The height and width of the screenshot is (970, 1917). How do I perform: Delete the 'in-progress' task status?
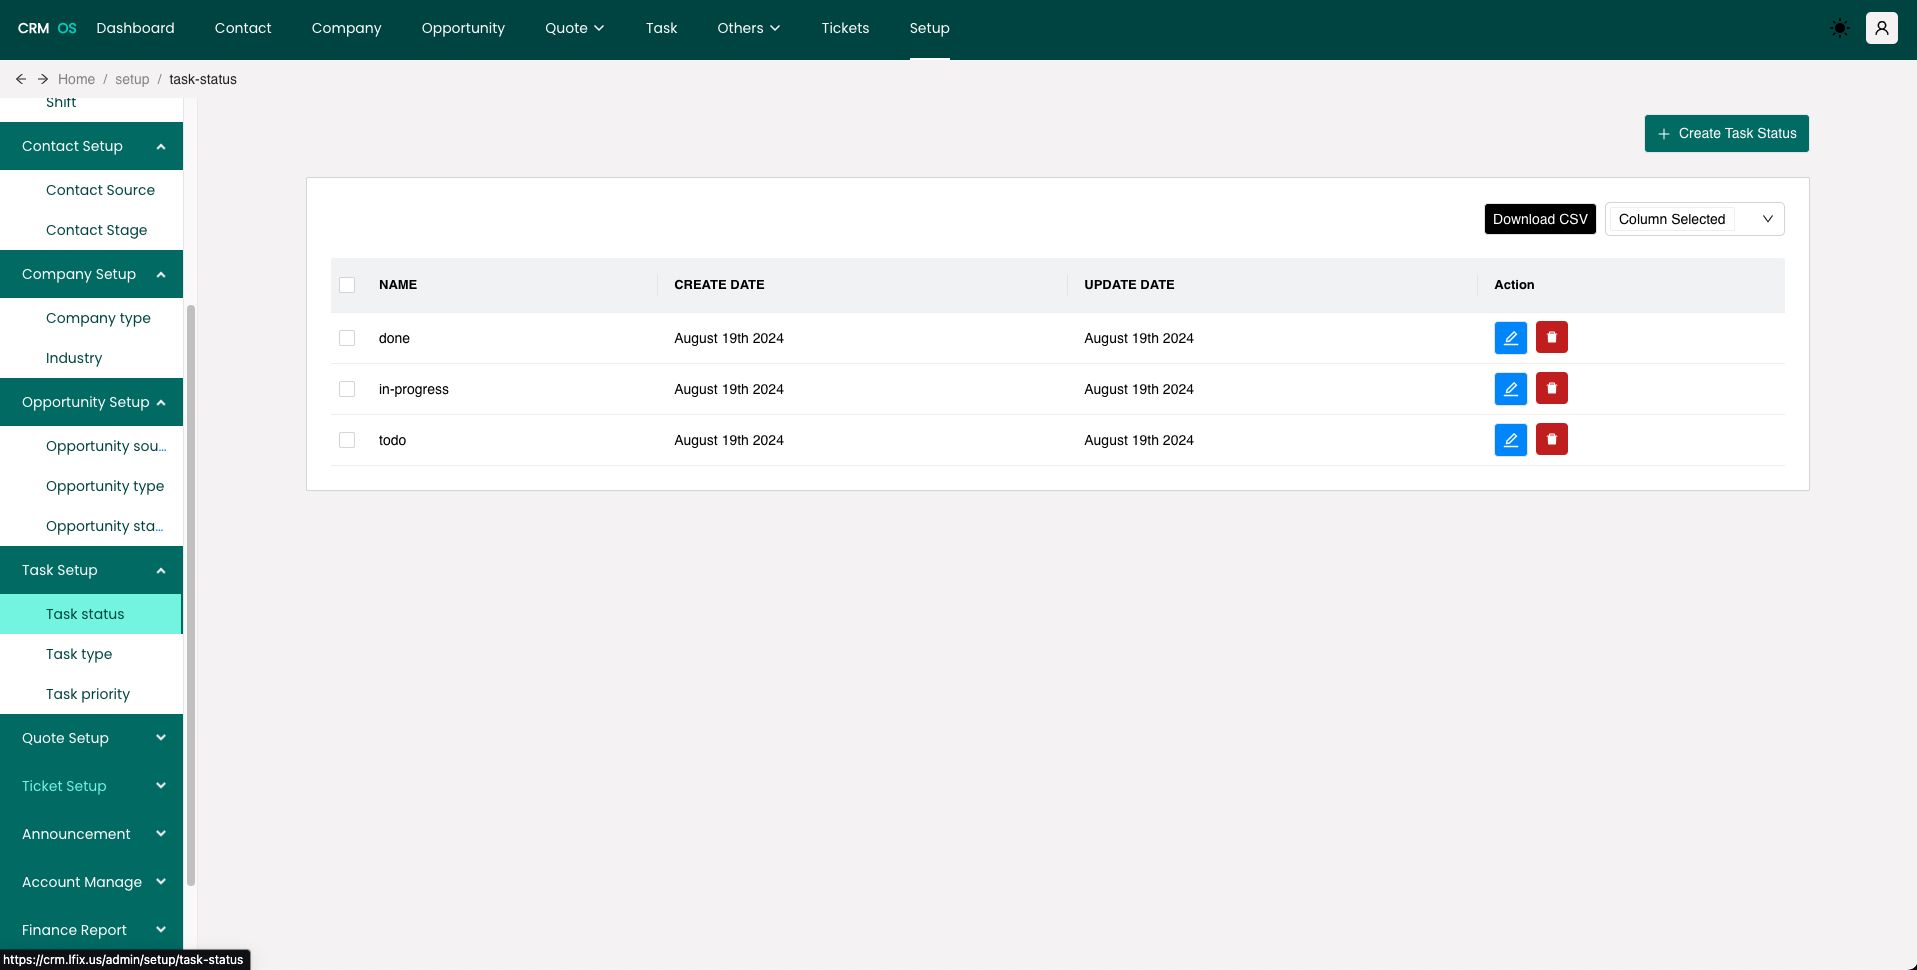(x=1551, y=389)
